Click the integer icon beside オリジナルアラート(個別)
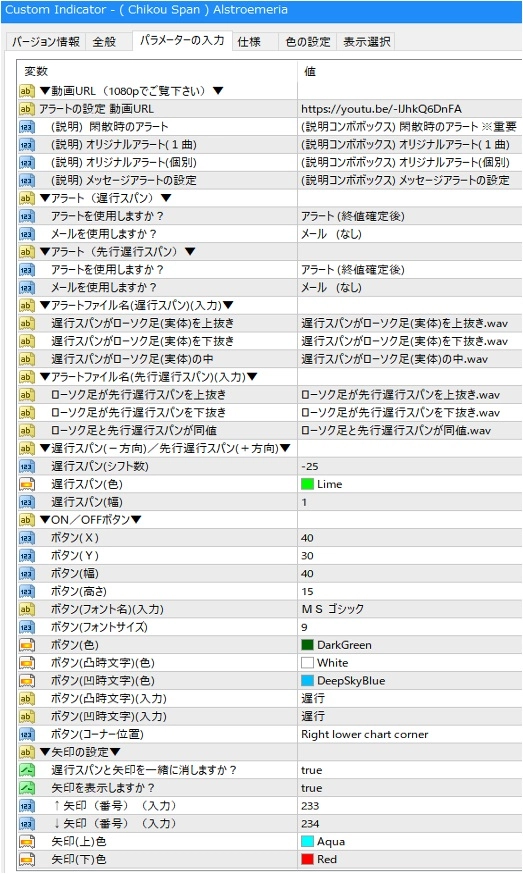This screenshot has width=523, height=874. [27, 162]
